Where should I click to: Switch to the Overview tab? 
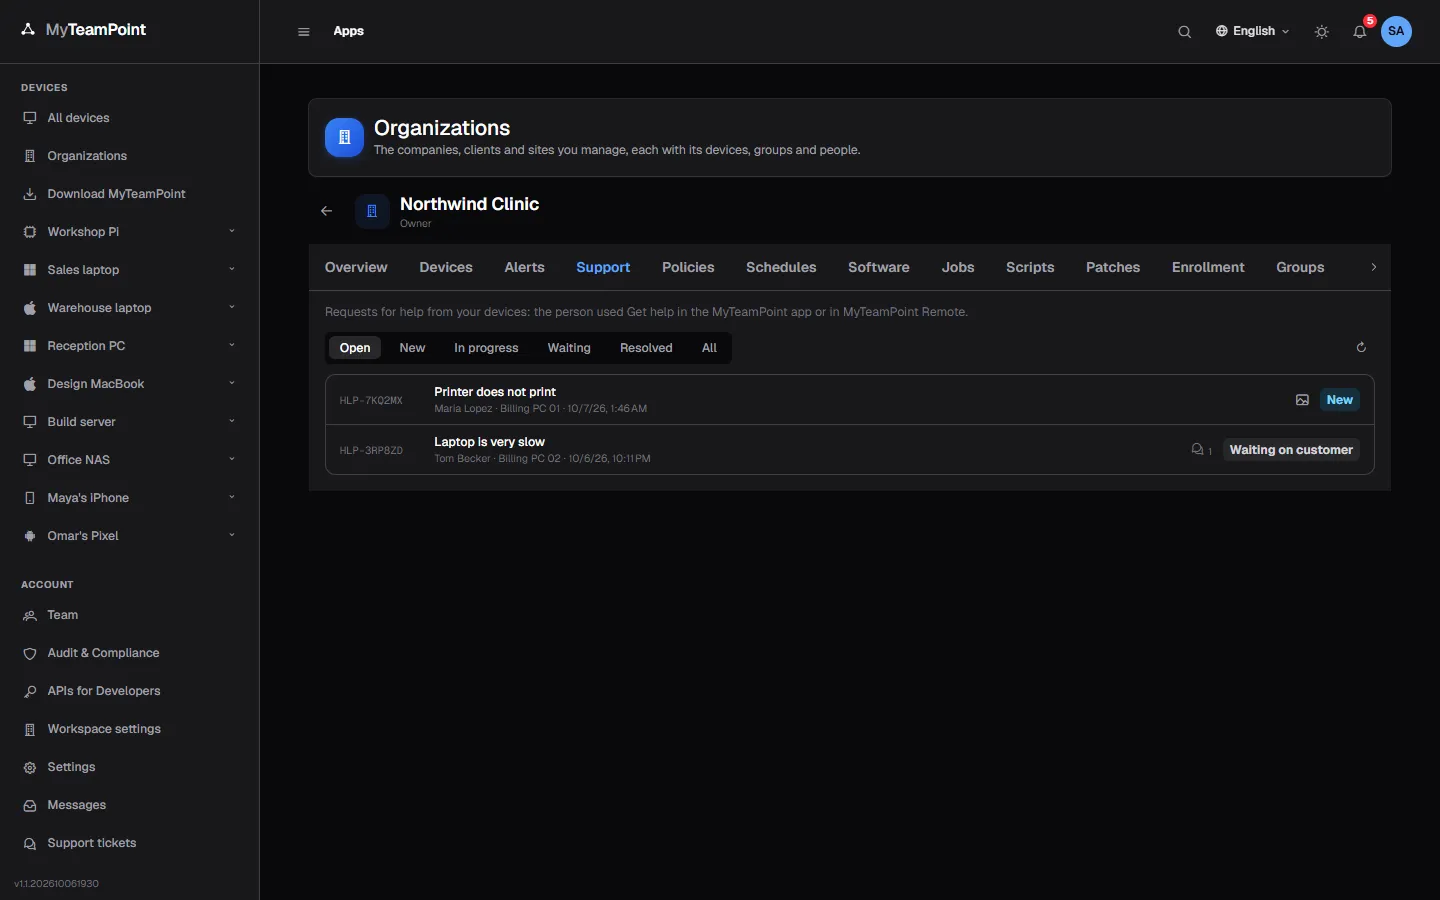pos(356,267)
